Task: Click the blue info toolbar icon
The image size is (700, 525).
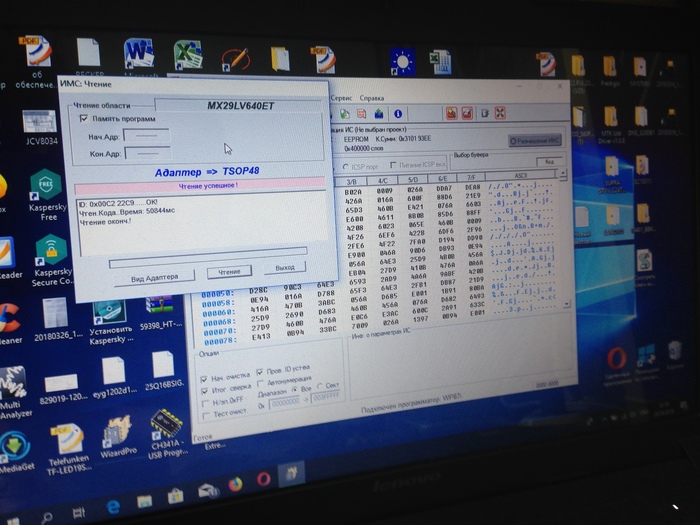Action: point(399,115)
